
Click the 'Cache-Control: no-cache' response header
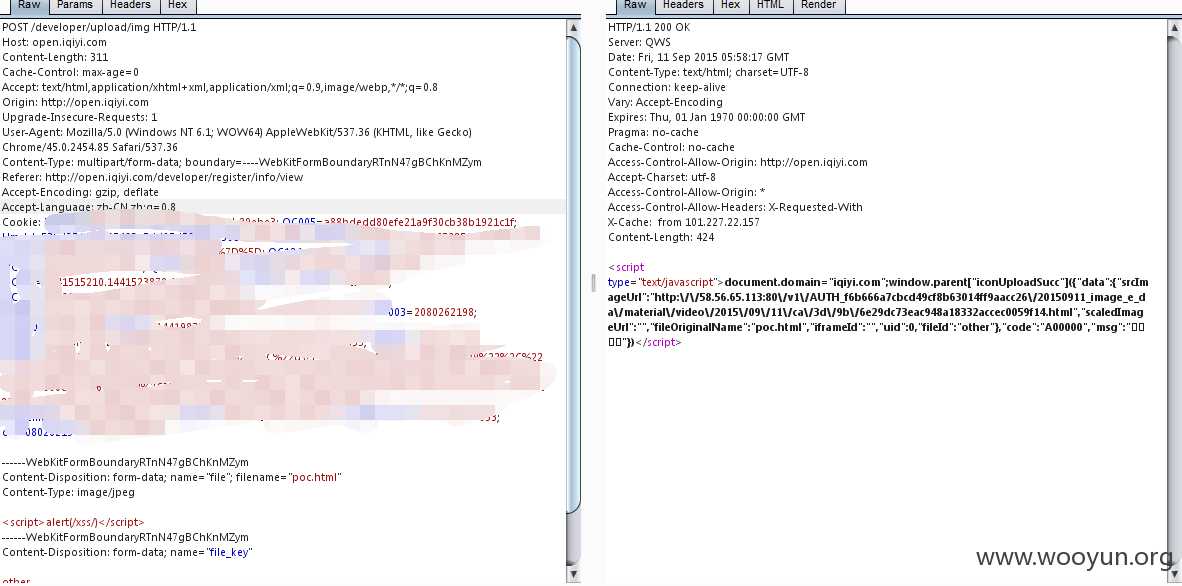click(671, 147)
